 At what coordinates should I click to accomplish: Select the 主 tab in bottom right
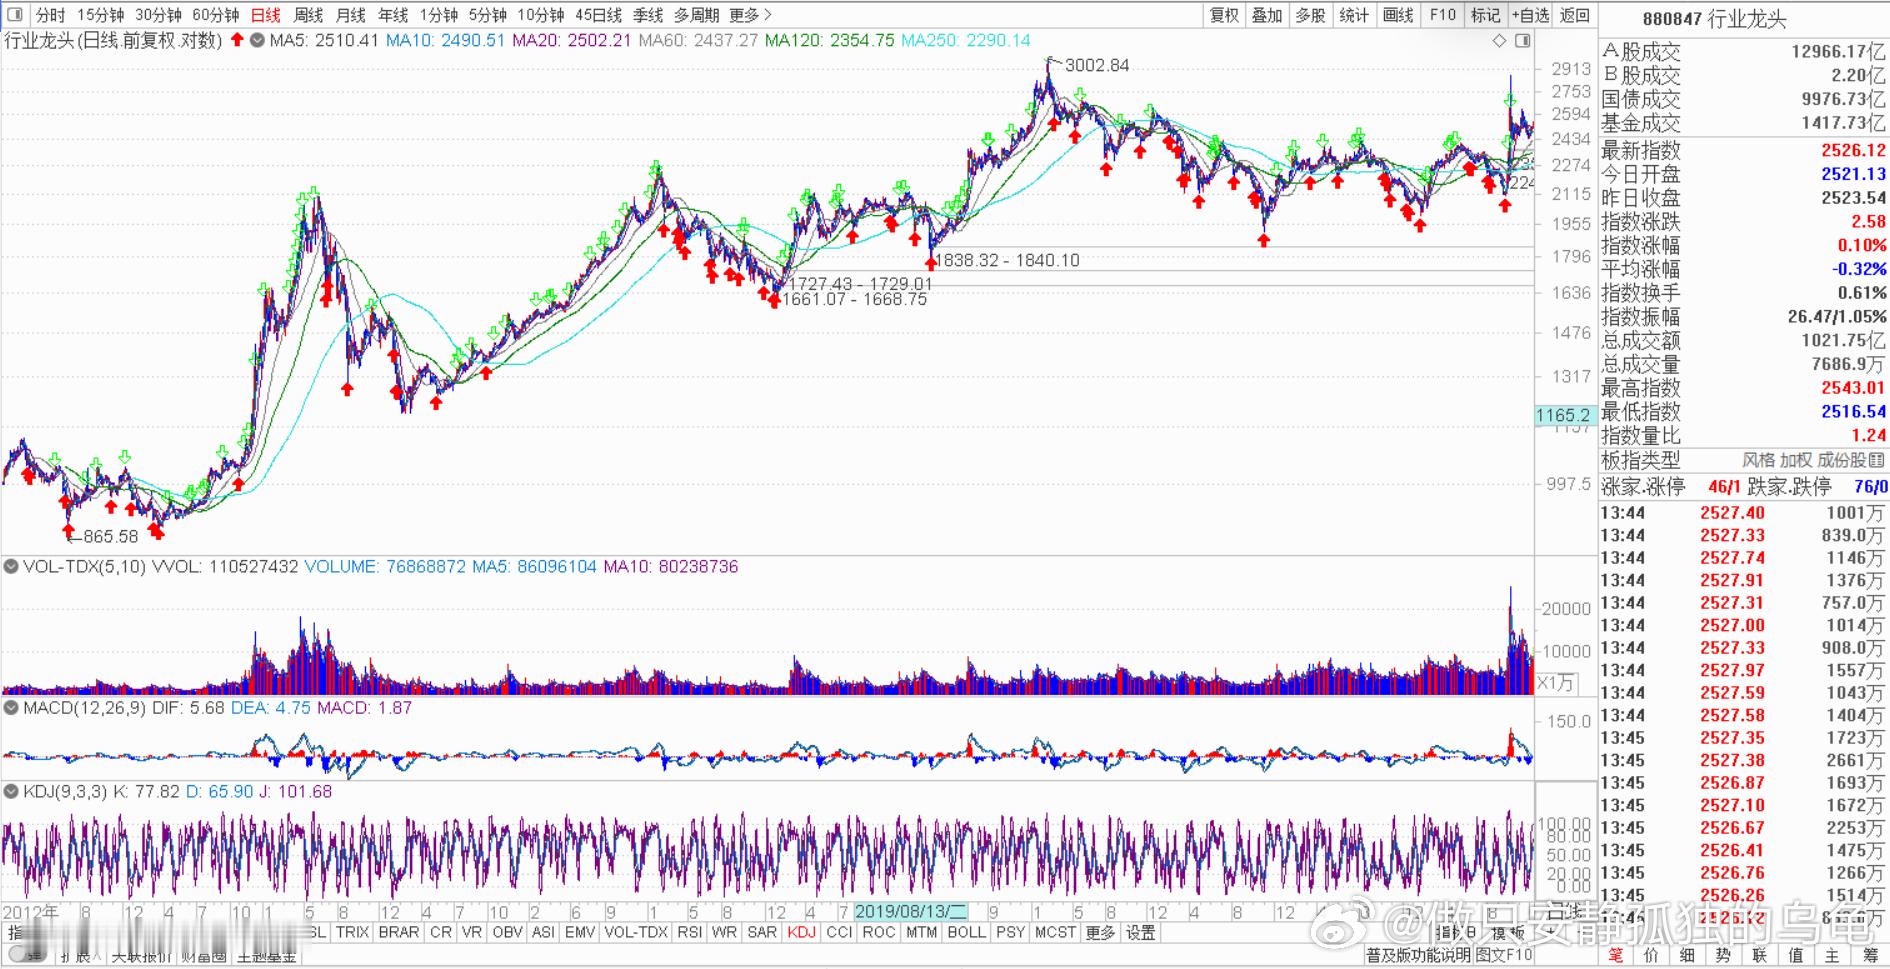(x=1831, y=955)
